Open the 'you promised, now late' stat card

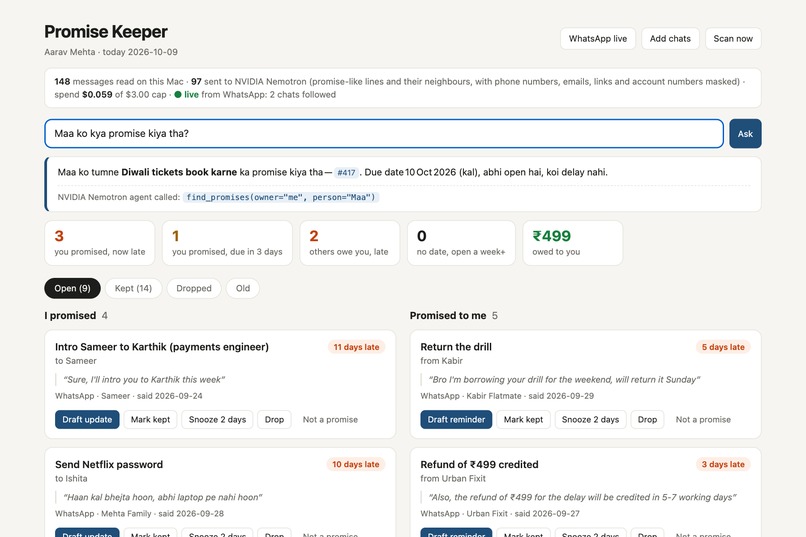[x=100, y=243]
